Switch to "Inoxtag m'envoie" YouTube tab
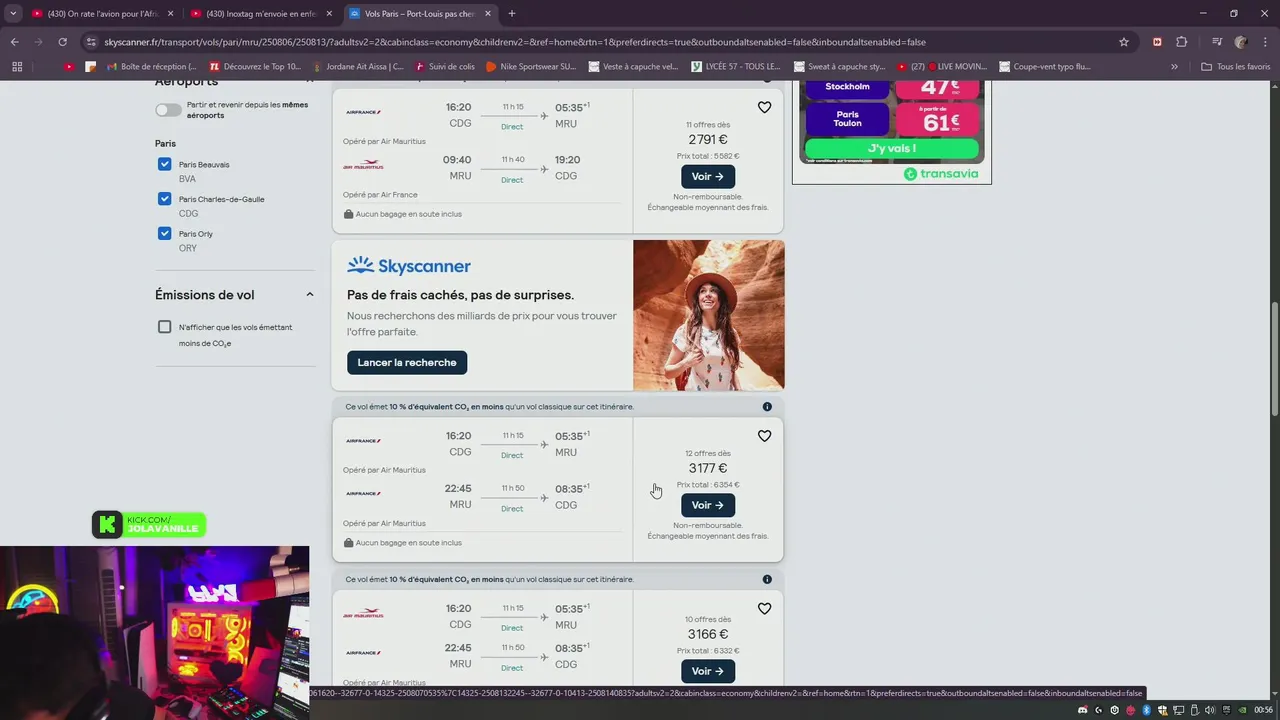Image resolution: width=1280 pixels, height=720 pixels. pyautogui.click(x=261, y=14)
